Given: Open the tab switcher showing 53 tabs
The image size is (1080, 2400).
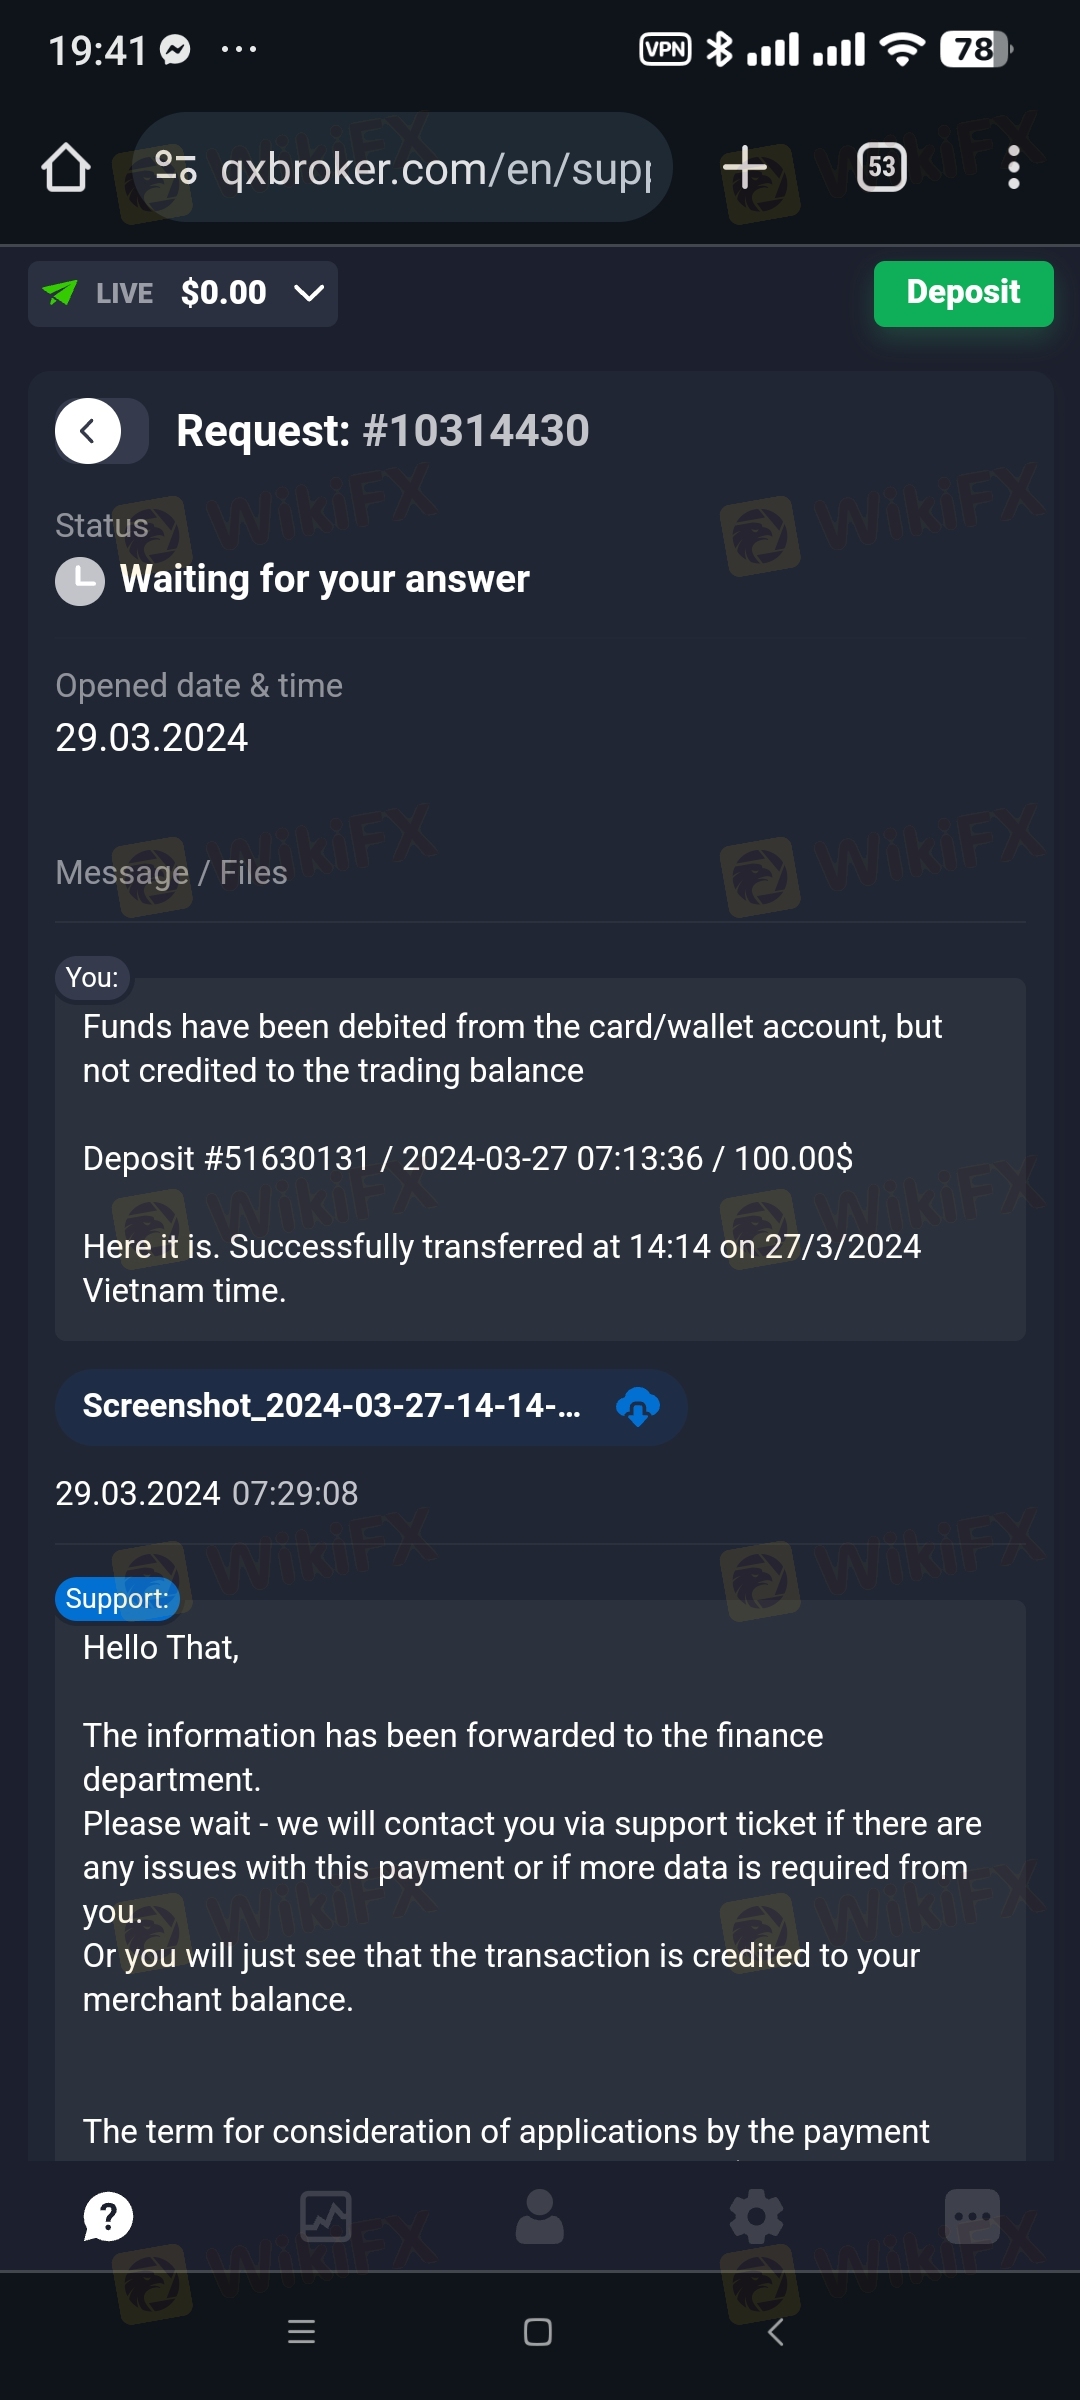Looking at the screenshot, I should pos(882,167).
